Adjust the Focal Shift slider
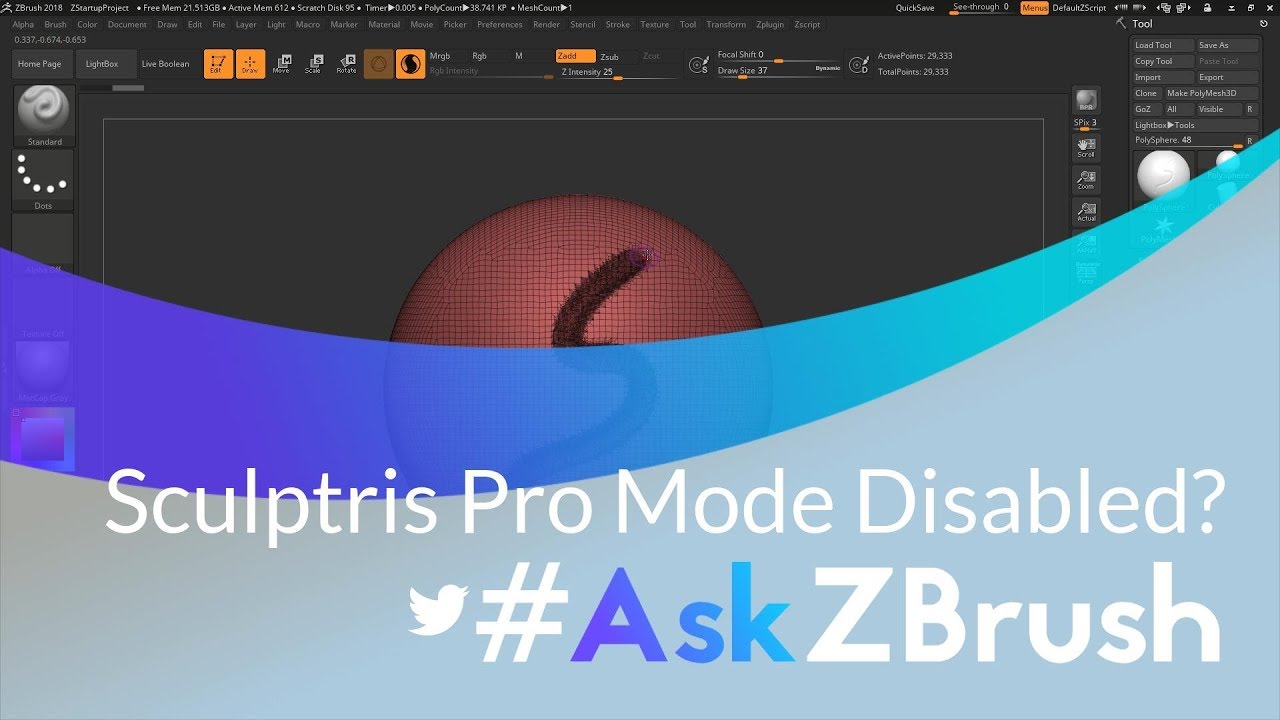 (x=778, y=56)
